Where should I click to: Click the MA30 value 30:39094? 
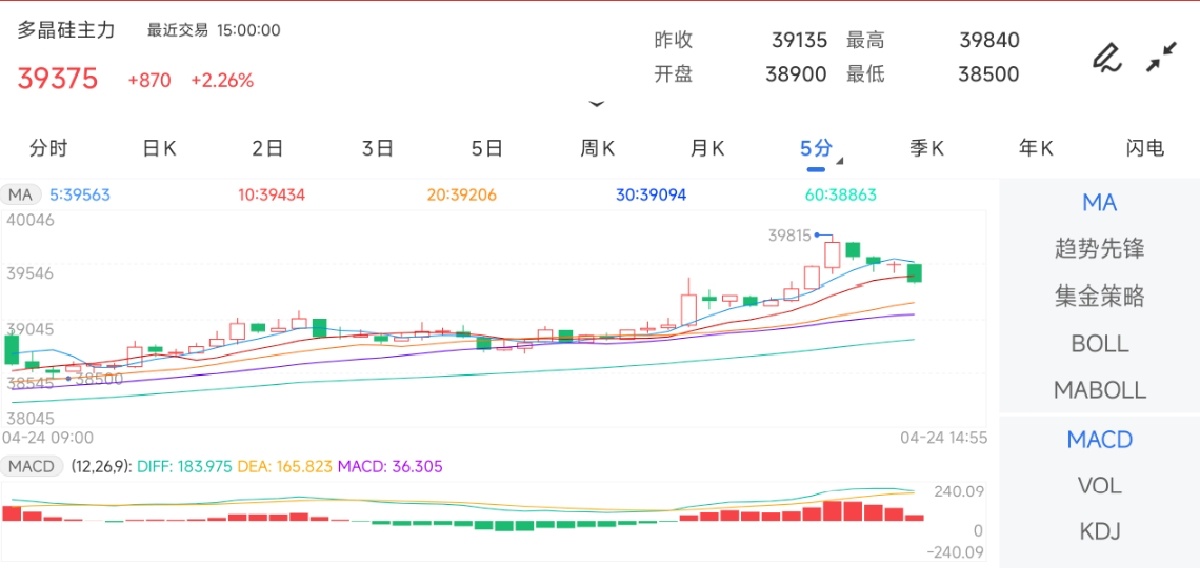point(651,195)
